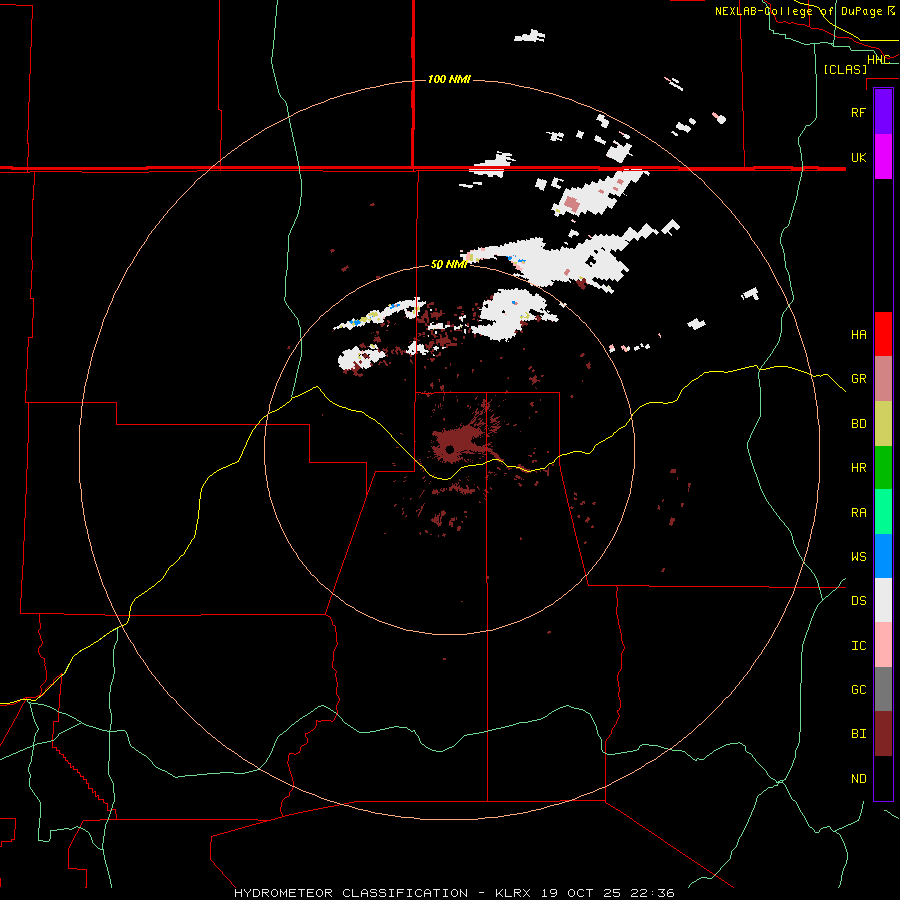
Task: Click the pink GR legend color swatch
Action: pos(883,379)
